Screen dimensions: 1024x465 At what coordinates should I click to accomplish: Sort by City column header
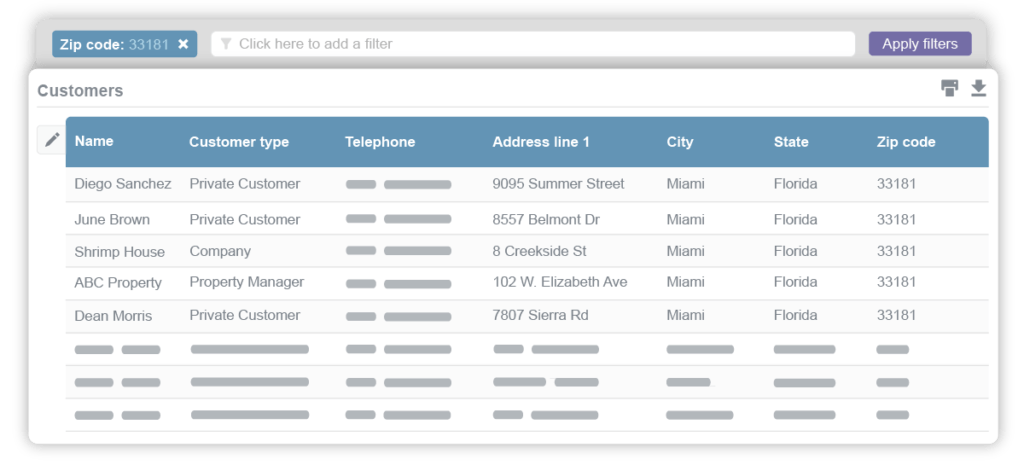click(679, 142)
